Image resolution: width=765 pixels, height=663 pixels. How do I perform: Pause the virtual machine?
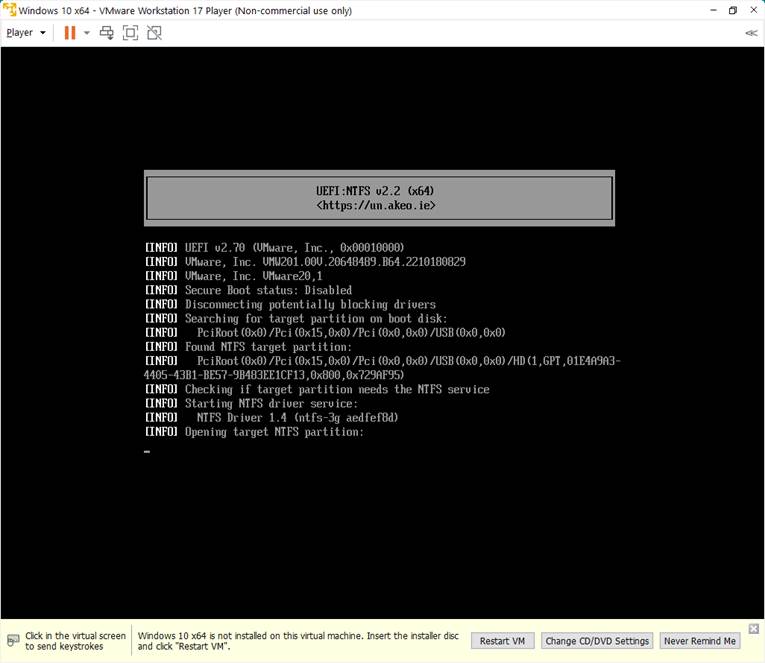coord(70,32)
